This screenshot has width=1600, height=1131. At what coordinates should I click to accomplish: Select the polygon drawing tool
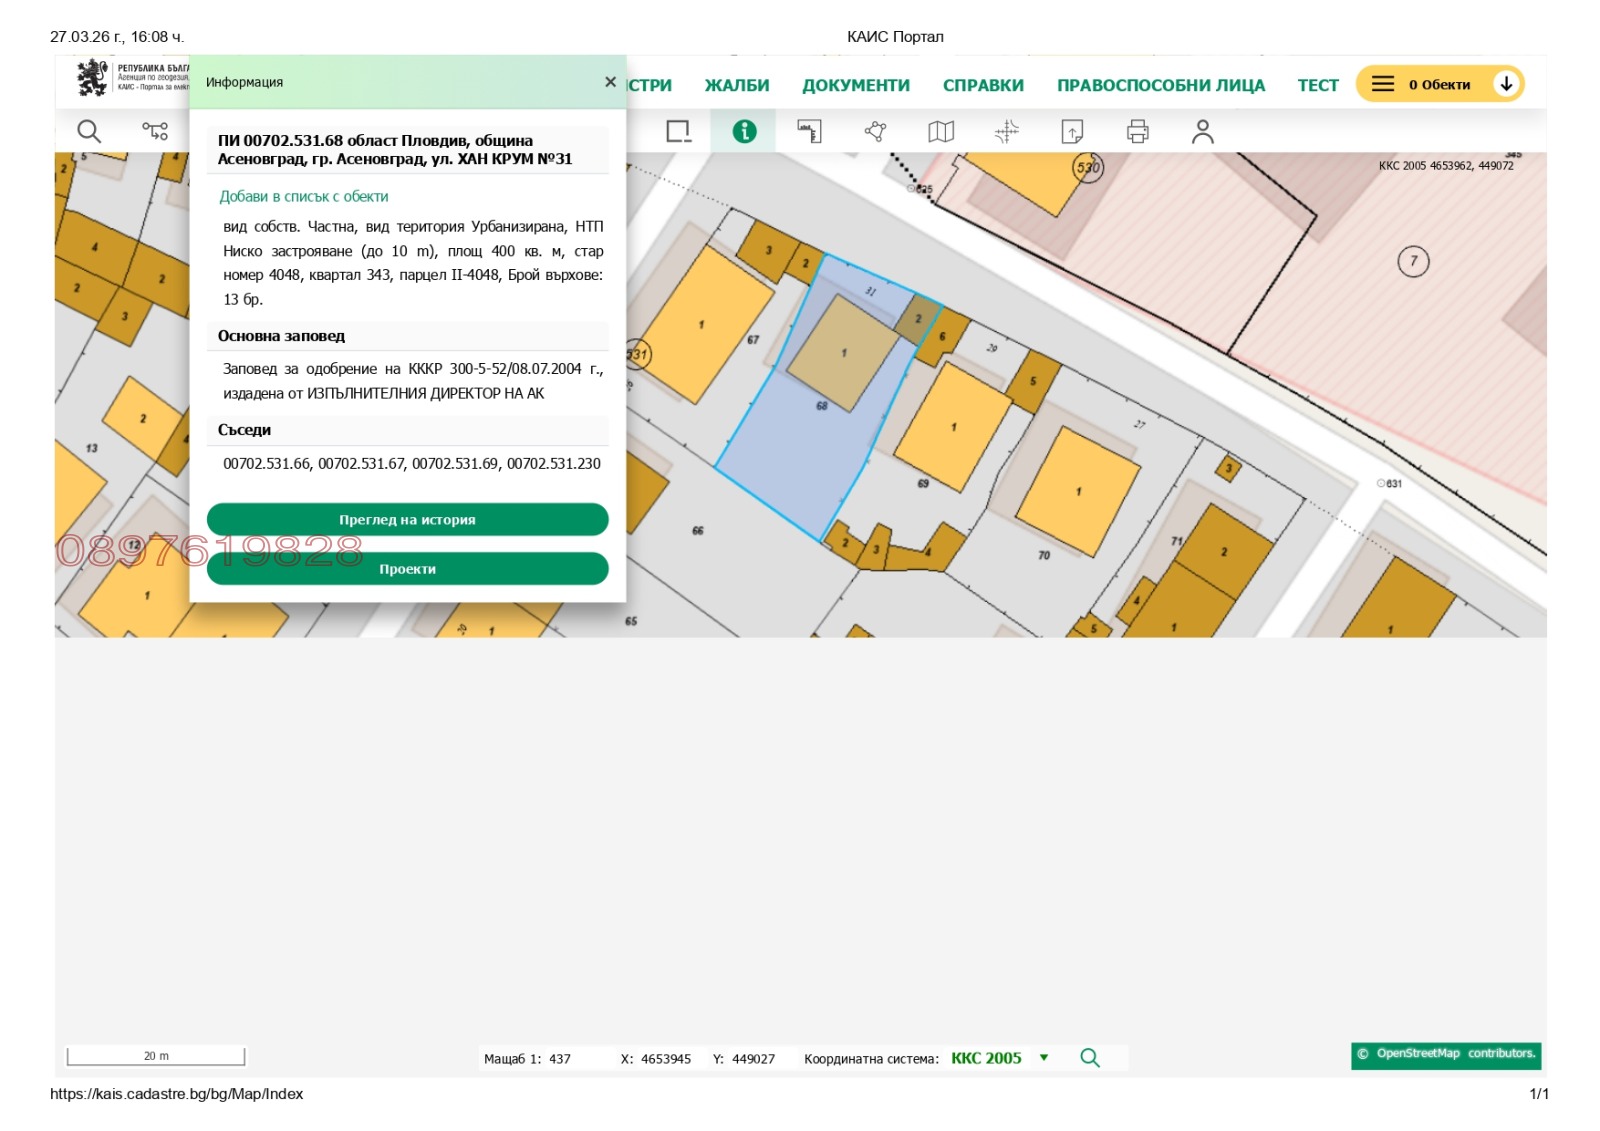(875, 131)
